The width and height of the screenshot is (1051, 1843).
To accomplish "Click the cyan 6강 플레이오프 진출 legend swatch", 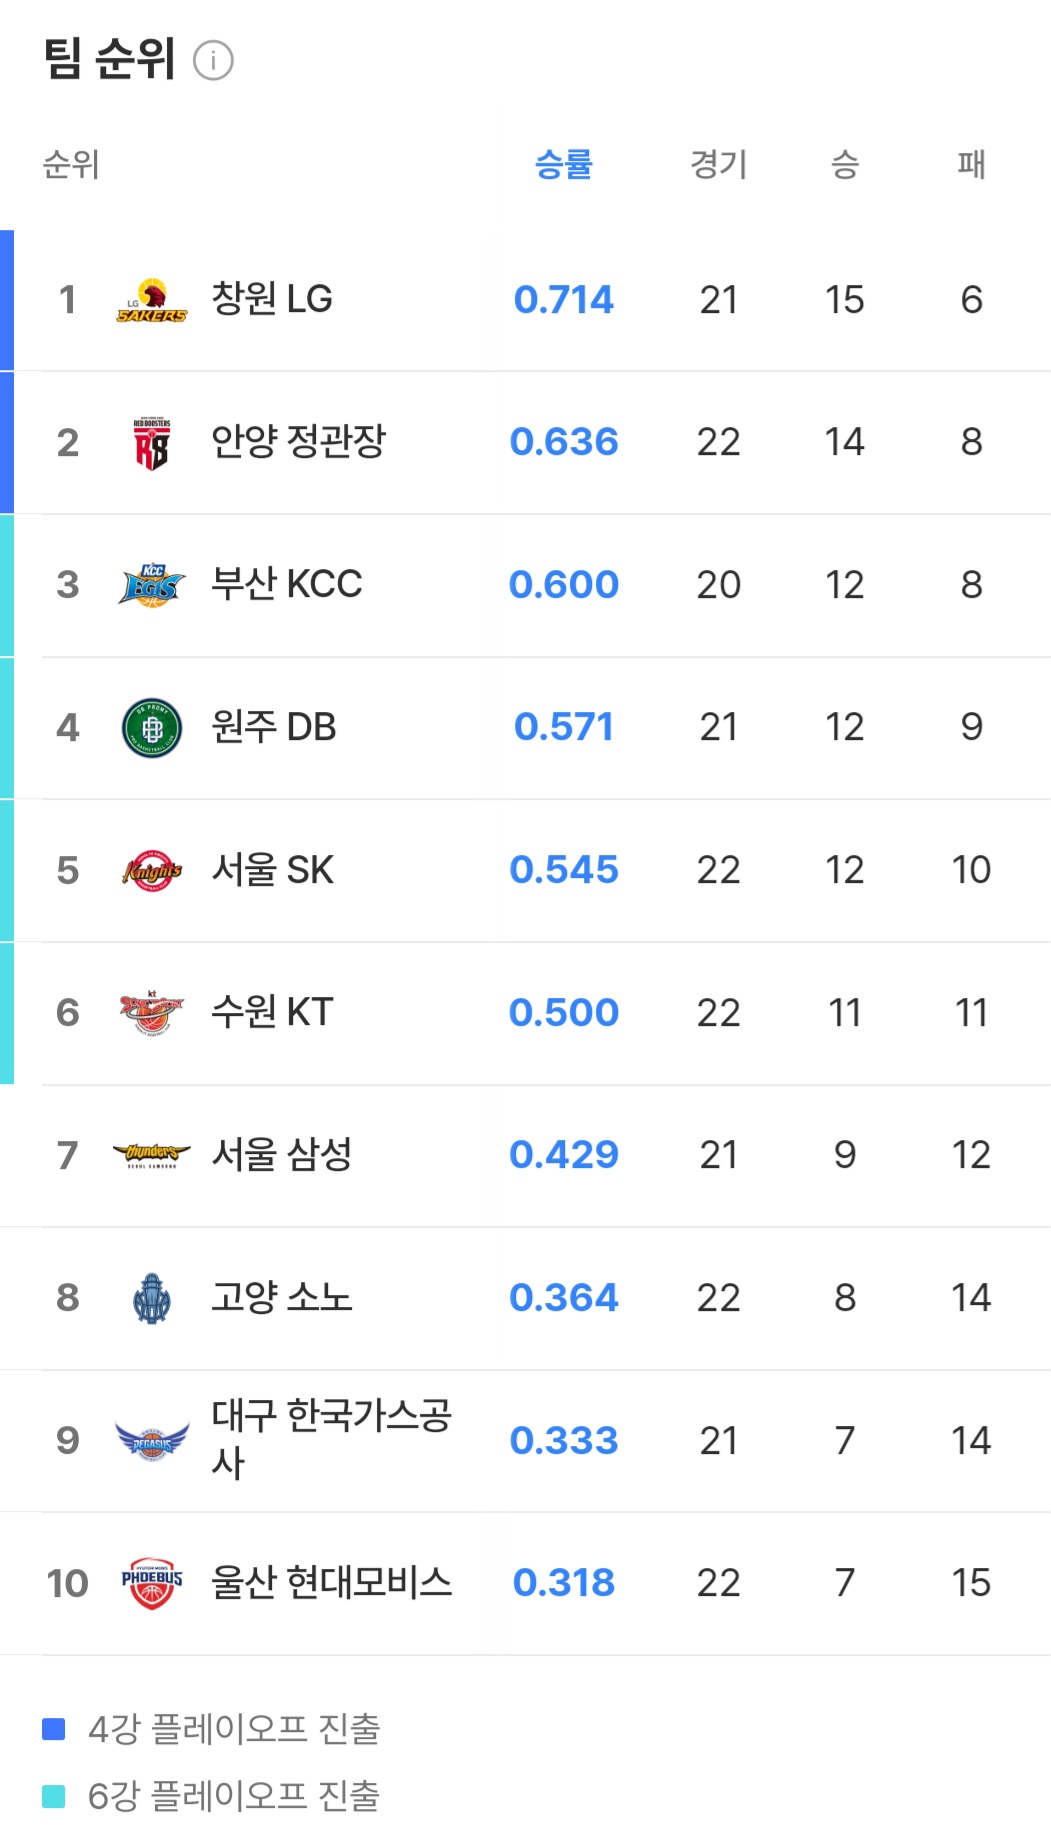I will 54,1796.
